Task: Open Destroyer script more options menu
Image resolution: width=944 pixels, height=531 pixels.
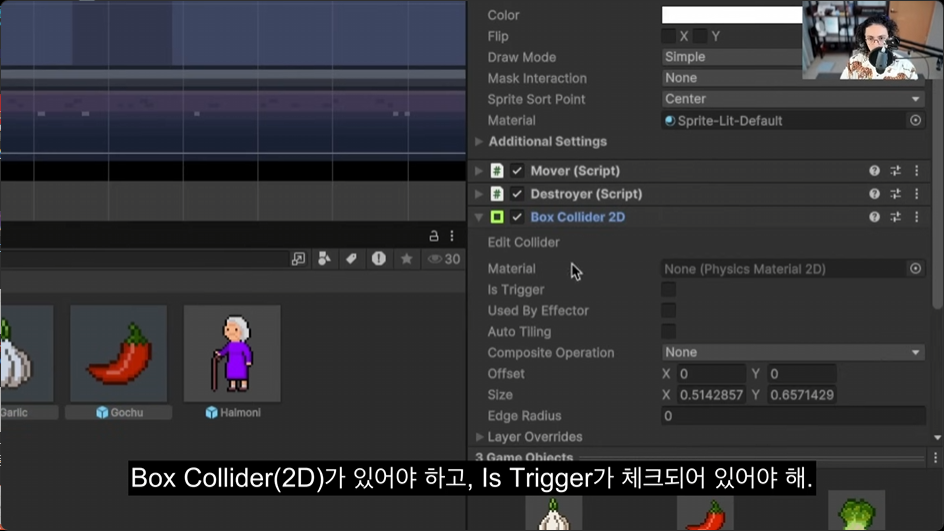Action: [916, 194]
